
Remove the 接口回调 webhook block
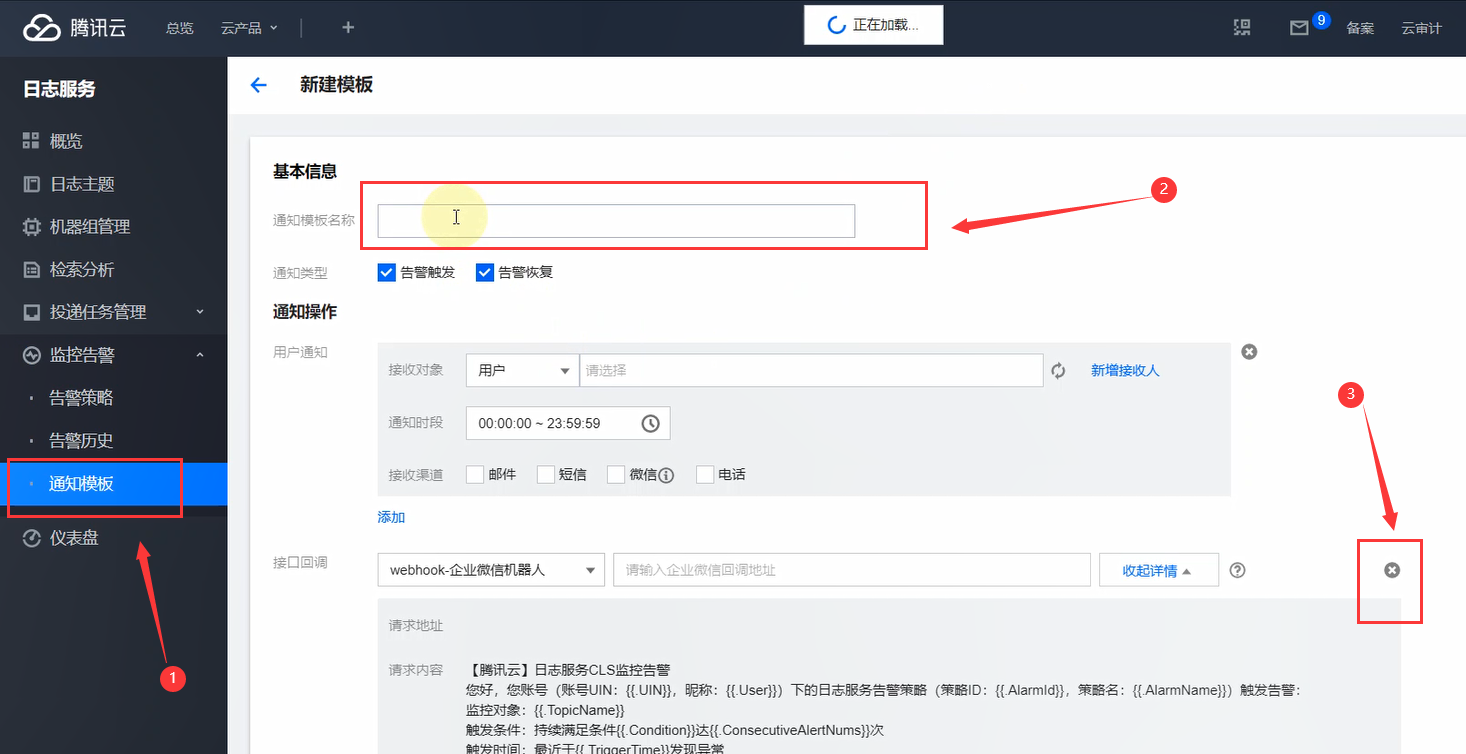[1392, 570]
